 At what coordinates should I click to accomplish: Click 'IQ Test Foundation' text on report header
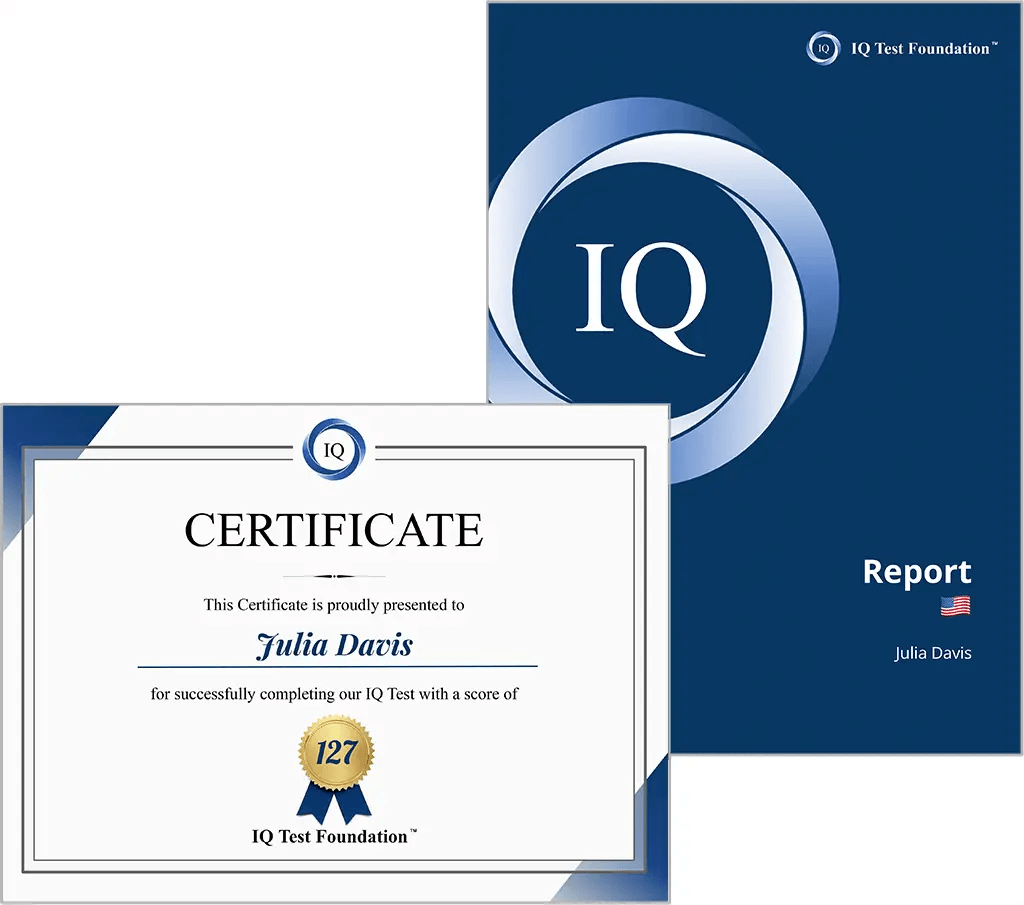[x=924, y=48]
